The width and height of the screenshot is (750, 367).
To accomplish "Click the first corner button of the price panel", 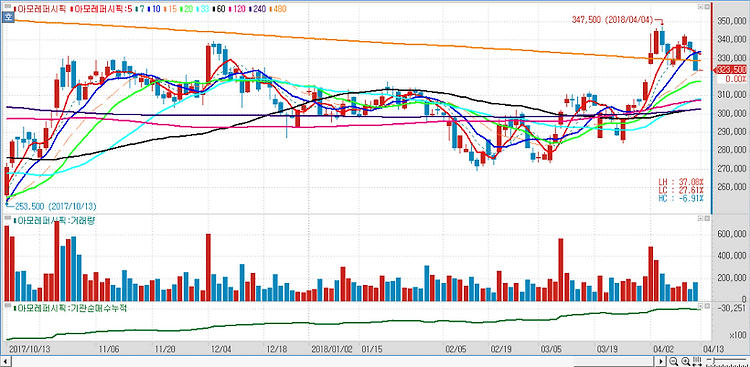I will coord(700,7).
